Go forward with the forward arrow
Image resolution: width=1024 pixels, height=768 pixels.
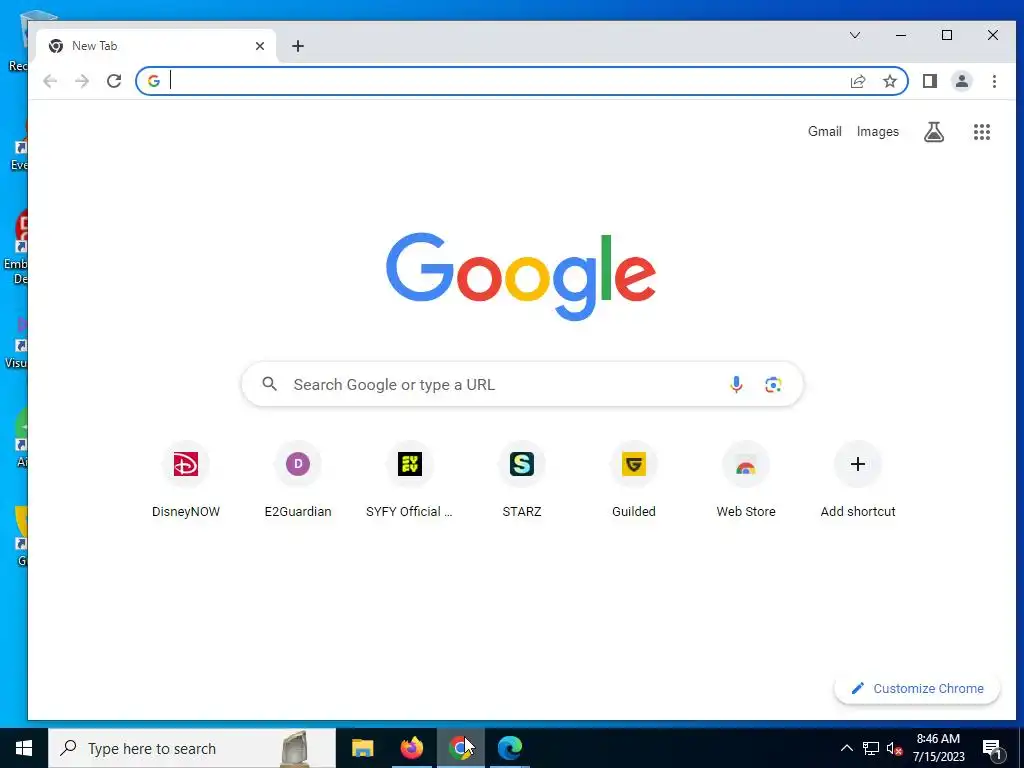(x=82, y=81)
